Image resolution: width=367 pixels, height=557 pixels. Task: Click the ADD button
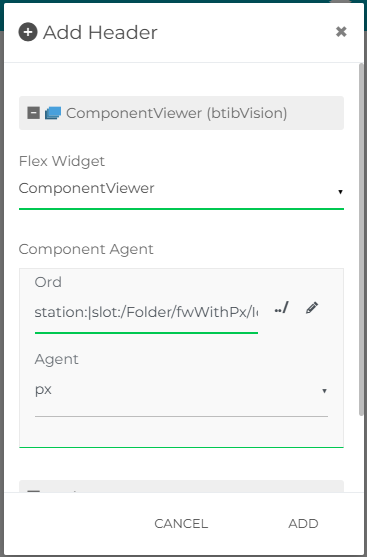(303, 524)
